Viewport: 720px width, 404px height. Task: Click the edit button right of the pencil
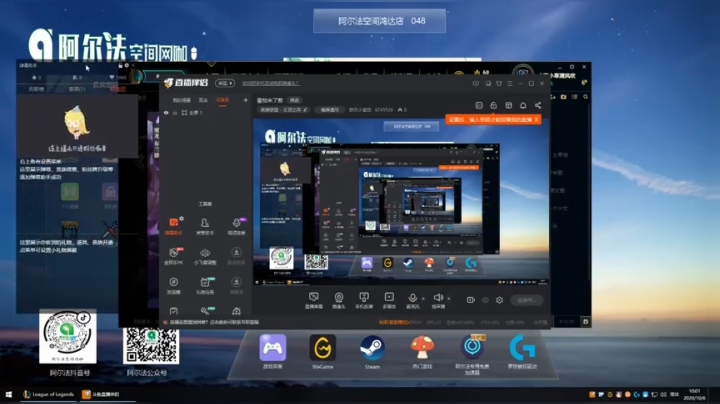pyautogui.click(x=329, y=110)
